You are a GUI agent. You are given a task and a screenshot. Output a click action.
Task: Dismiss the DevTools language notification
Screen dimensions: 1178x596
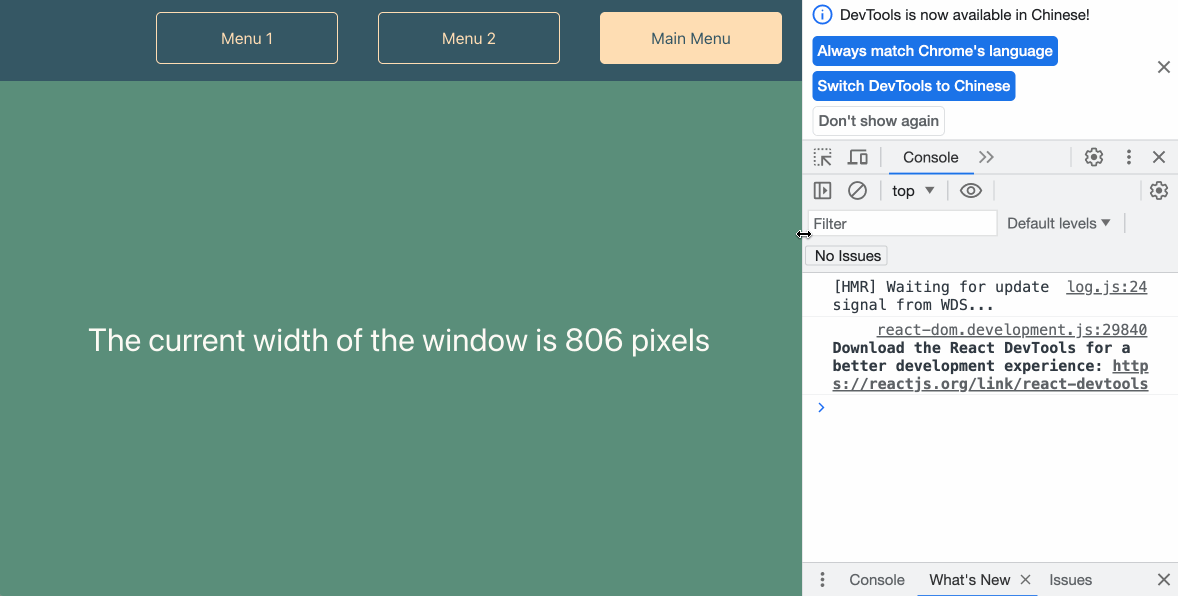(1163, 67)
